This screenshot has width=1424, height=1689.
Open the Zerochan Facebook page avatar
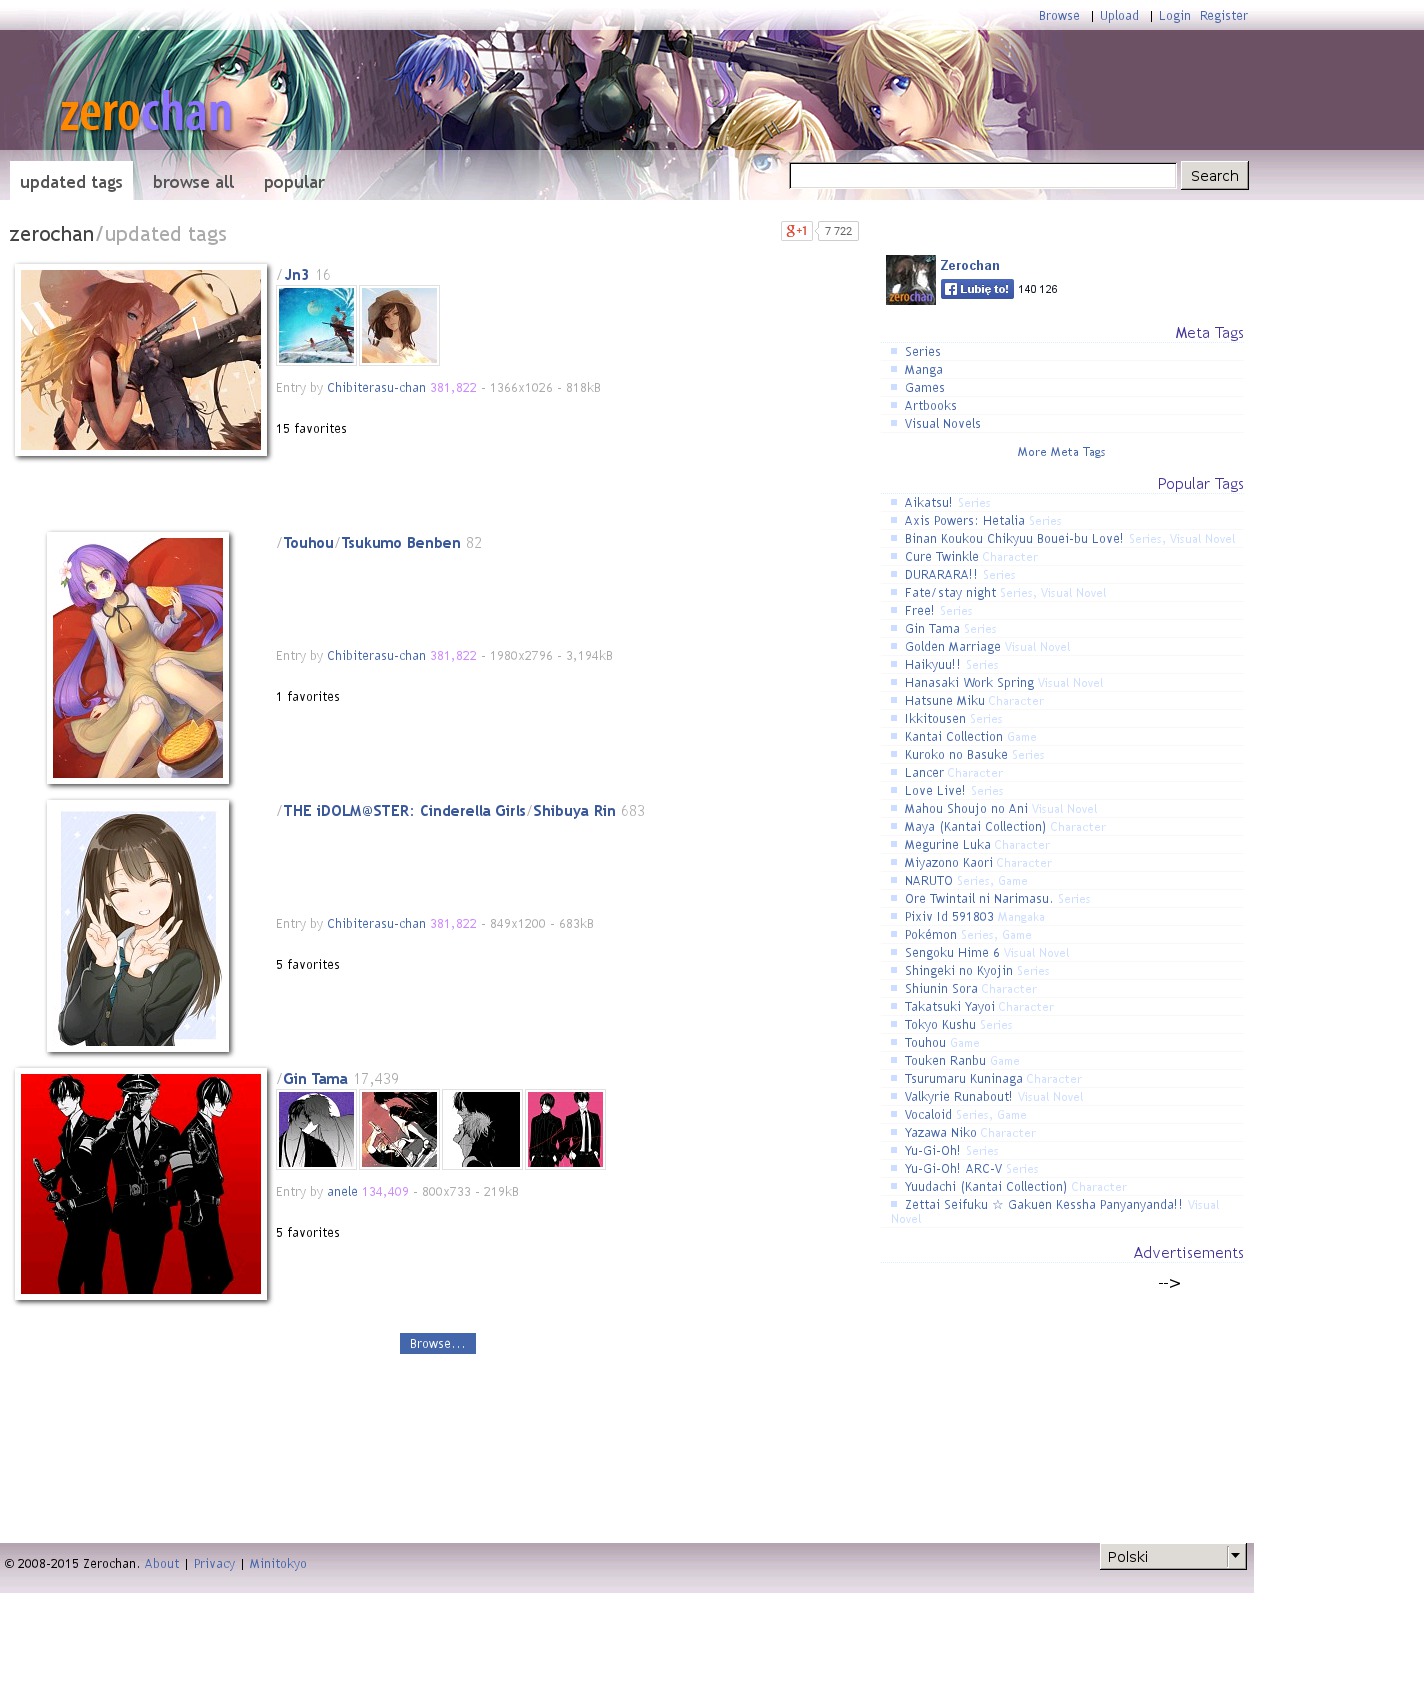(910, 280)
